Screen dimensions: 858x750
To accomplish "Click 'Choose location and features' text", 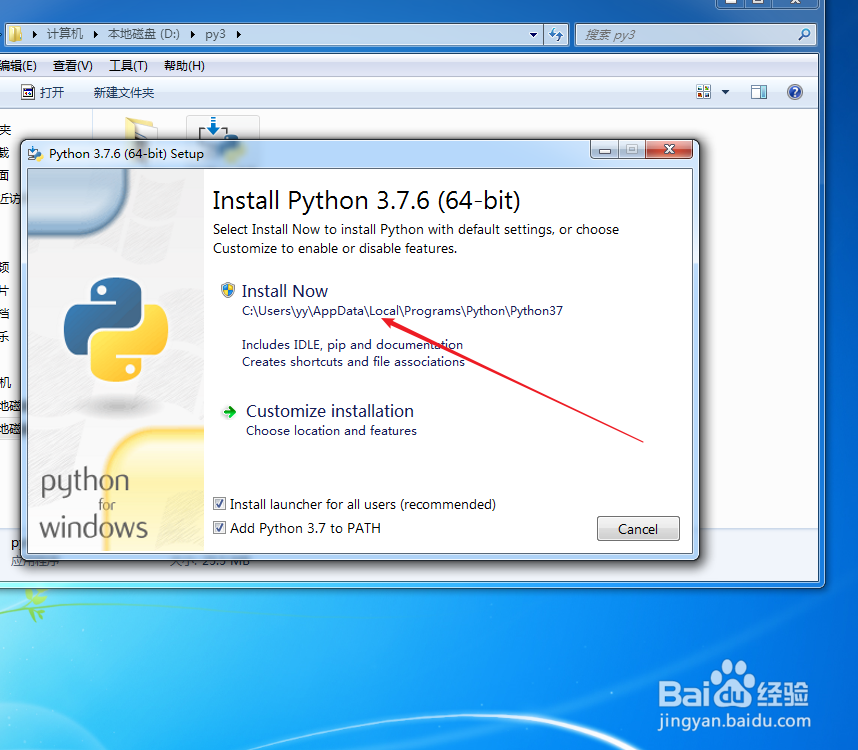I will tap(331, 431).
